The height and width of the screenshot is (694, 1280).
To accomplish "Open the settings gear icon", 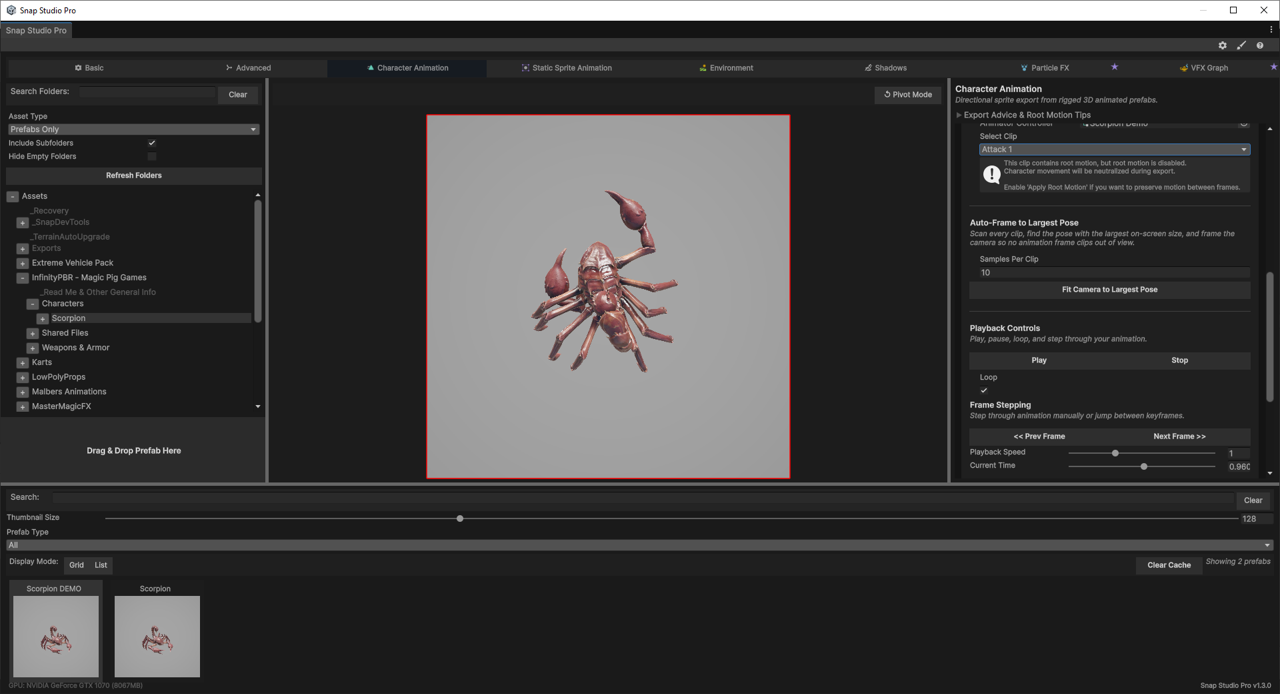I will [1222, 45].
